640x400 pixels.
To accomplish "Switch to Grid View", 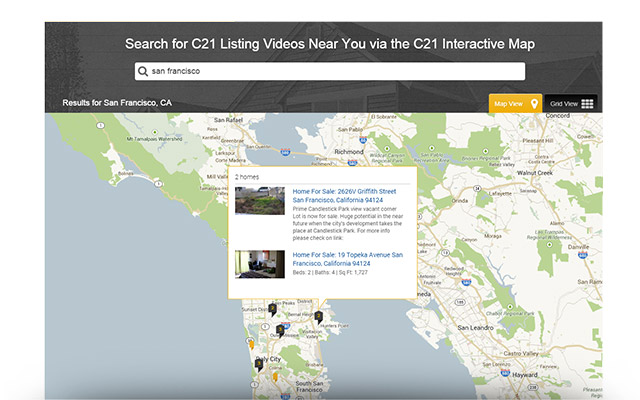I will [571, 104].
